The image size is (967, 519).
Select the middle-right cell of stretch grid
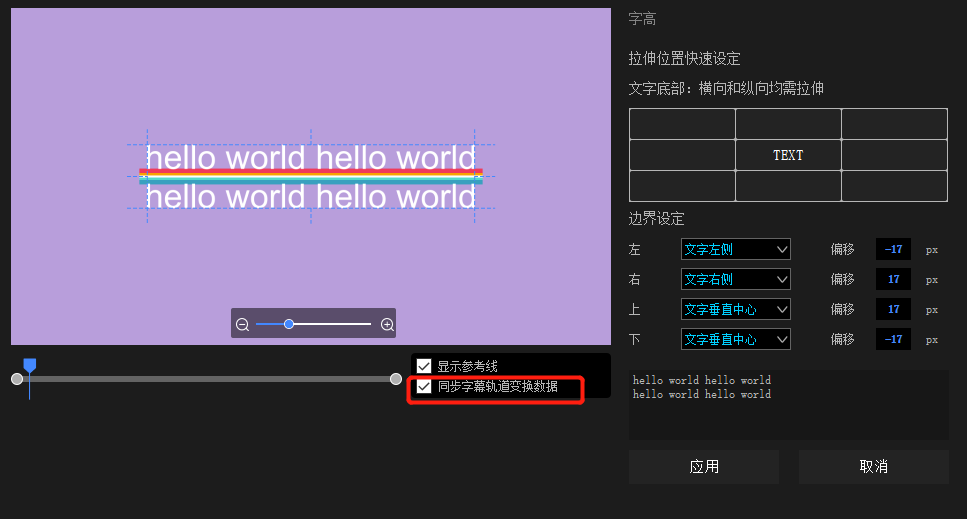(x=894, y=155)
